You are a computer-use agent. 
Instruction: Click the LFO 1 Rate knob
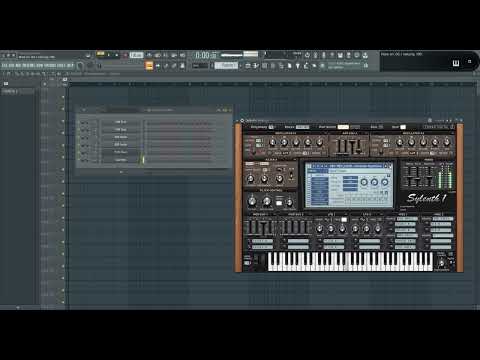[x=319, y=228]
